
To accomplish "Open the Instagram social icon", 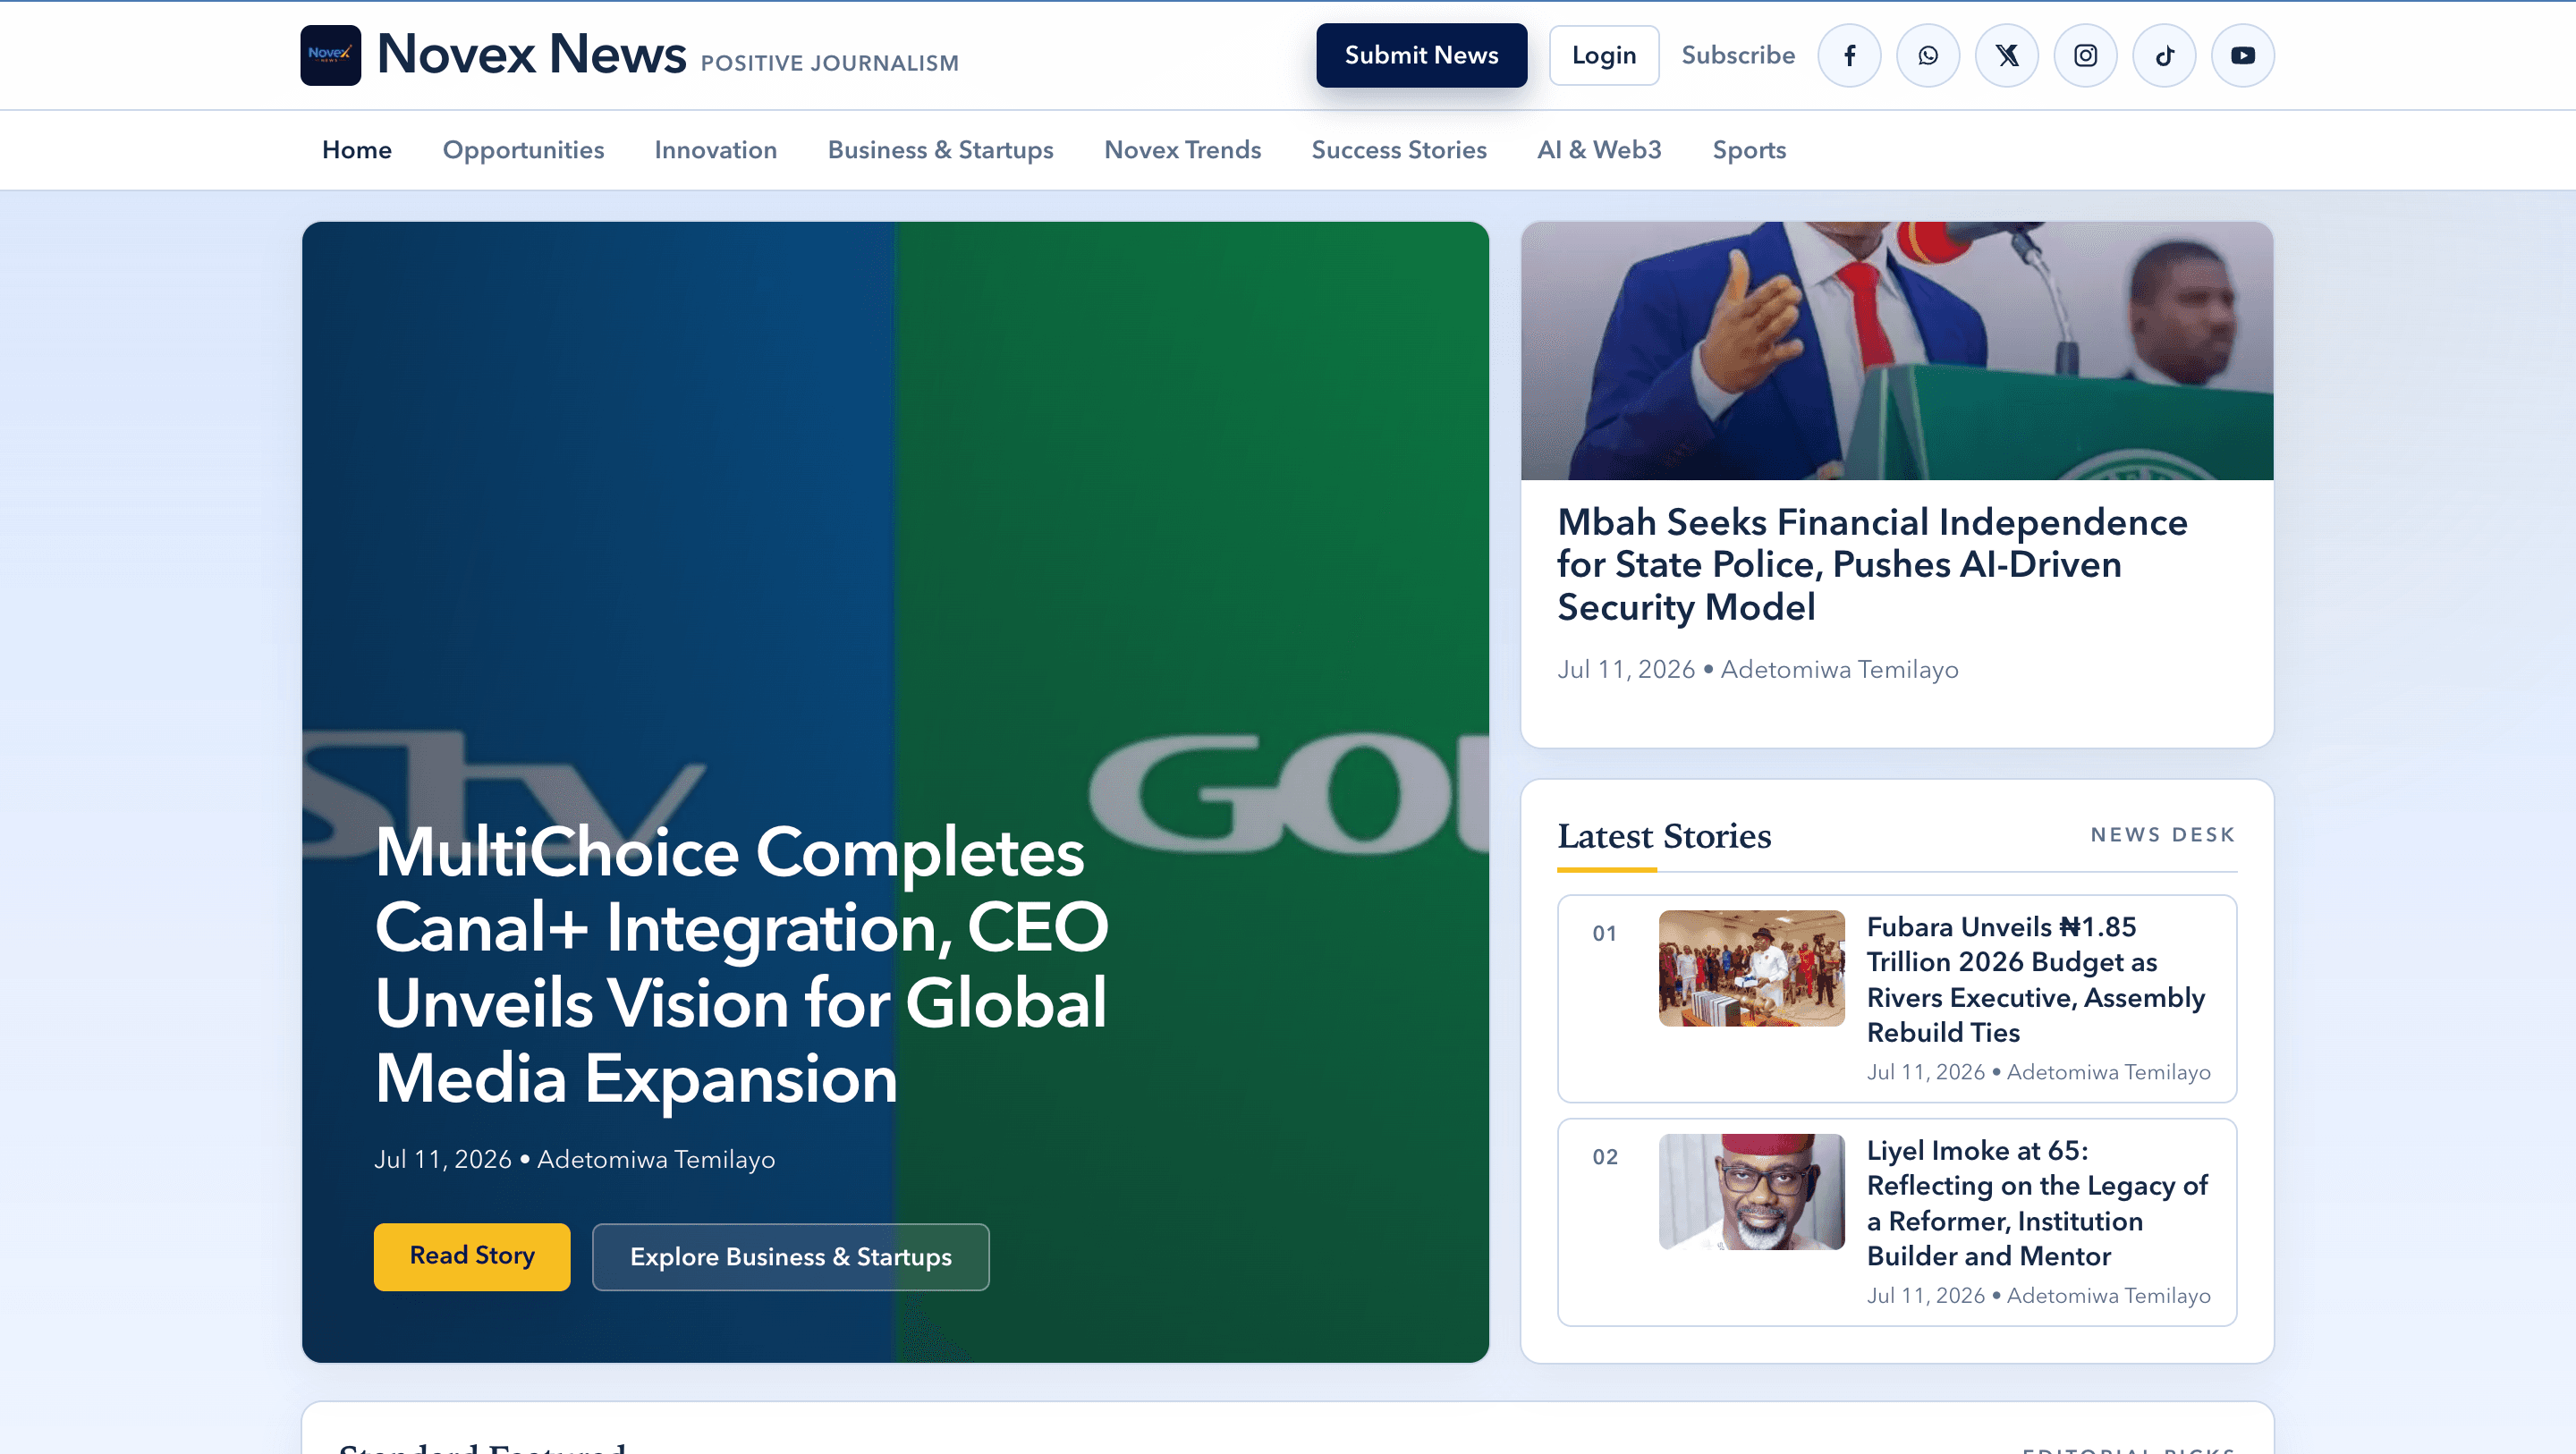I will (x=2086, y=55).
